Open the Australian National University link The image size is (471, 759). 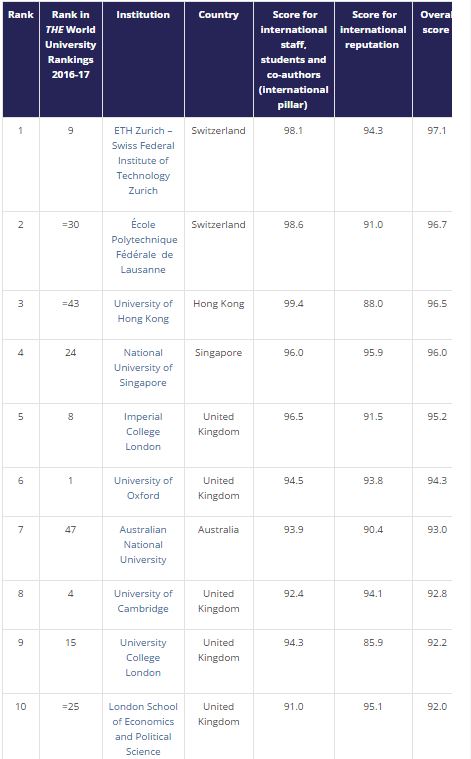click(143, 545)
